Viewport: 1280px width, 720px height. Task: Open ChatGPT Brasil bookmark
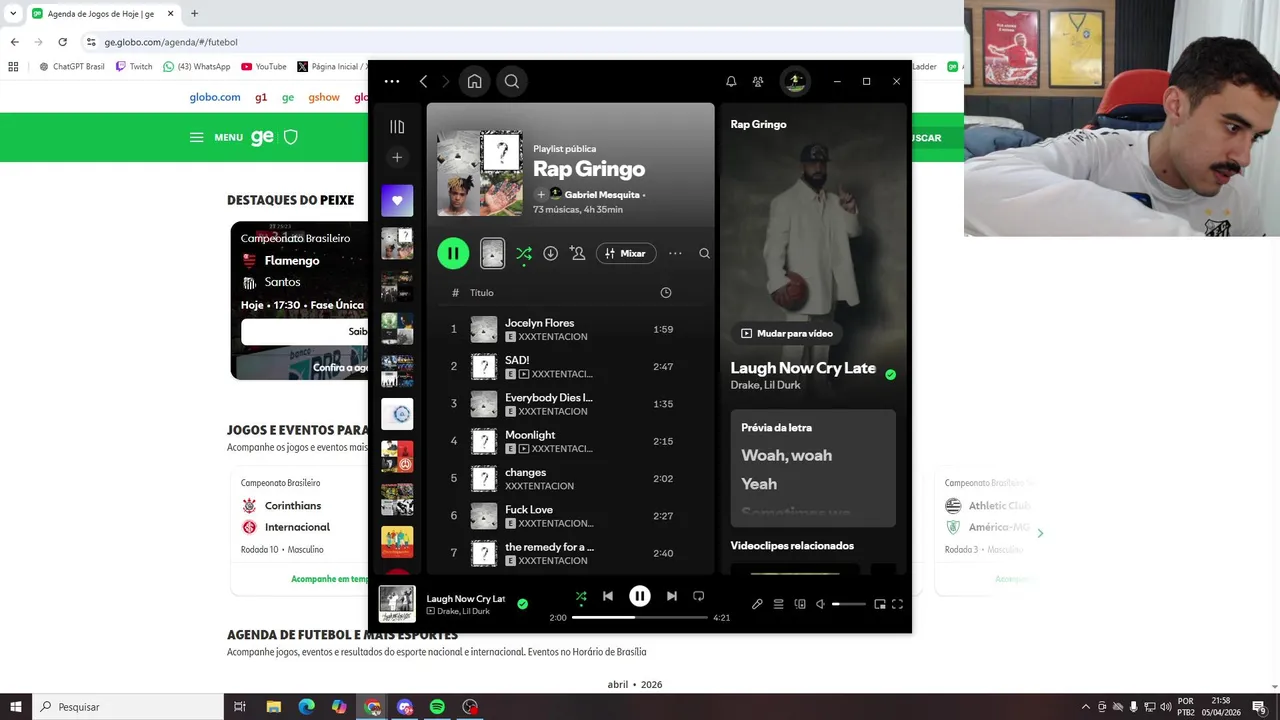pyautogui.click(x=72, y=67)
